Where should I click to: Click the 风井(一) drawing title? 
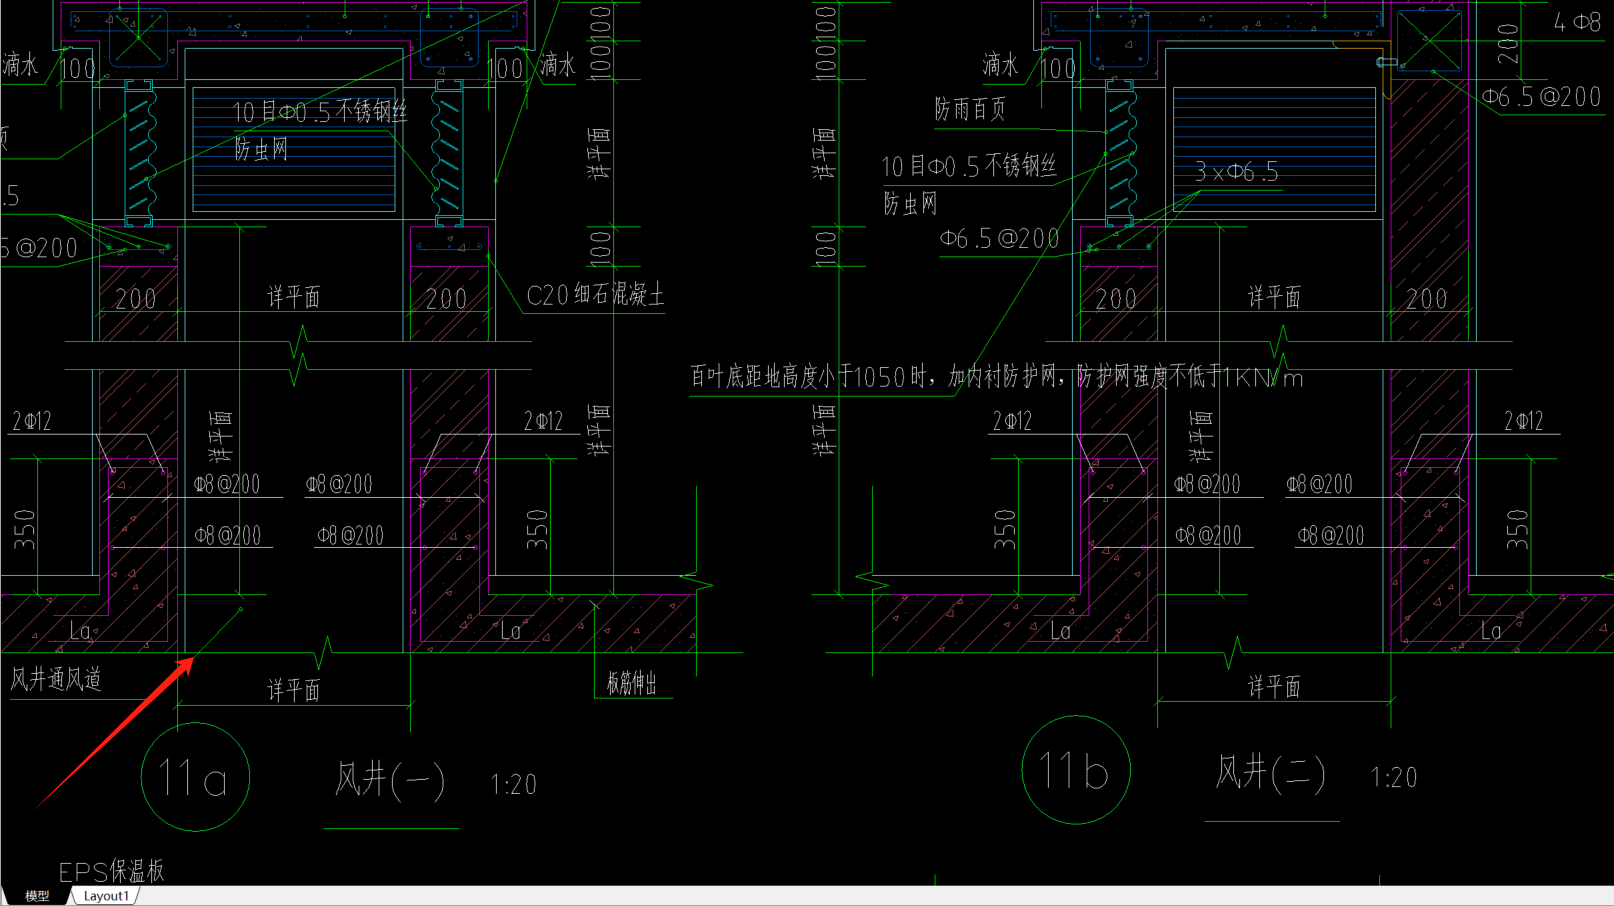tap(390, 779)
